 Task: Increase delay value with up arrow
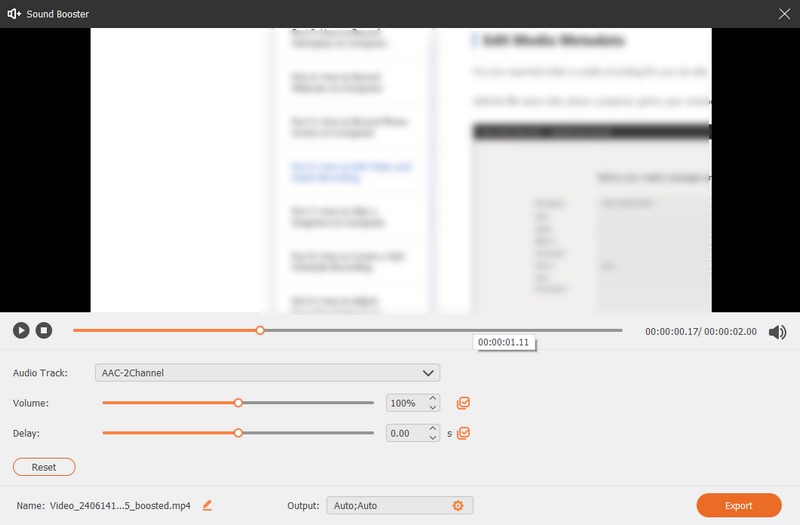433,428
